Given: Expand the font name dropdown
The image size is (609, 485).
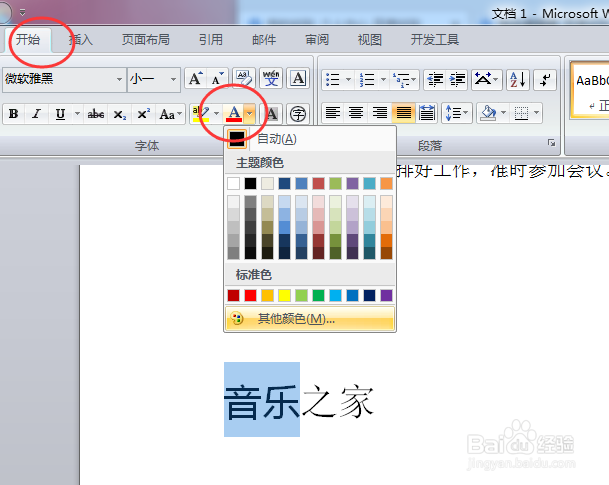Looking at the screenshot, I should [119, 80].
